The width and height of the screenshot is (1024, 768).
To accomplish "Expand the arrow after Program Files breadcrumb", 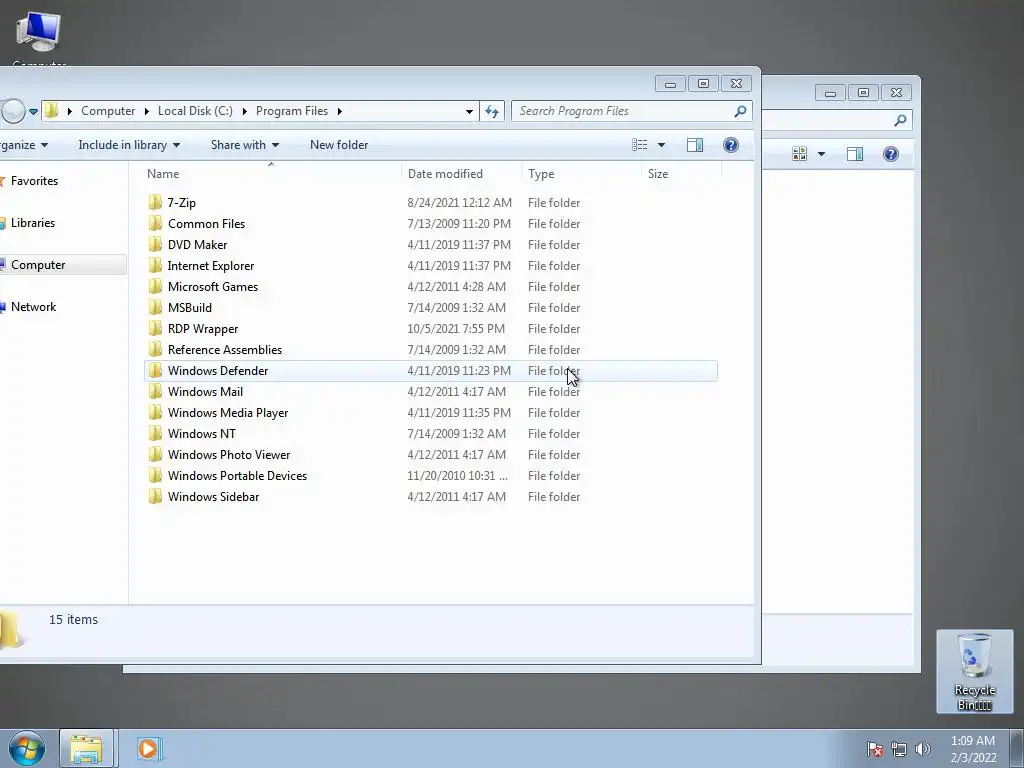I will click(340, 111).
